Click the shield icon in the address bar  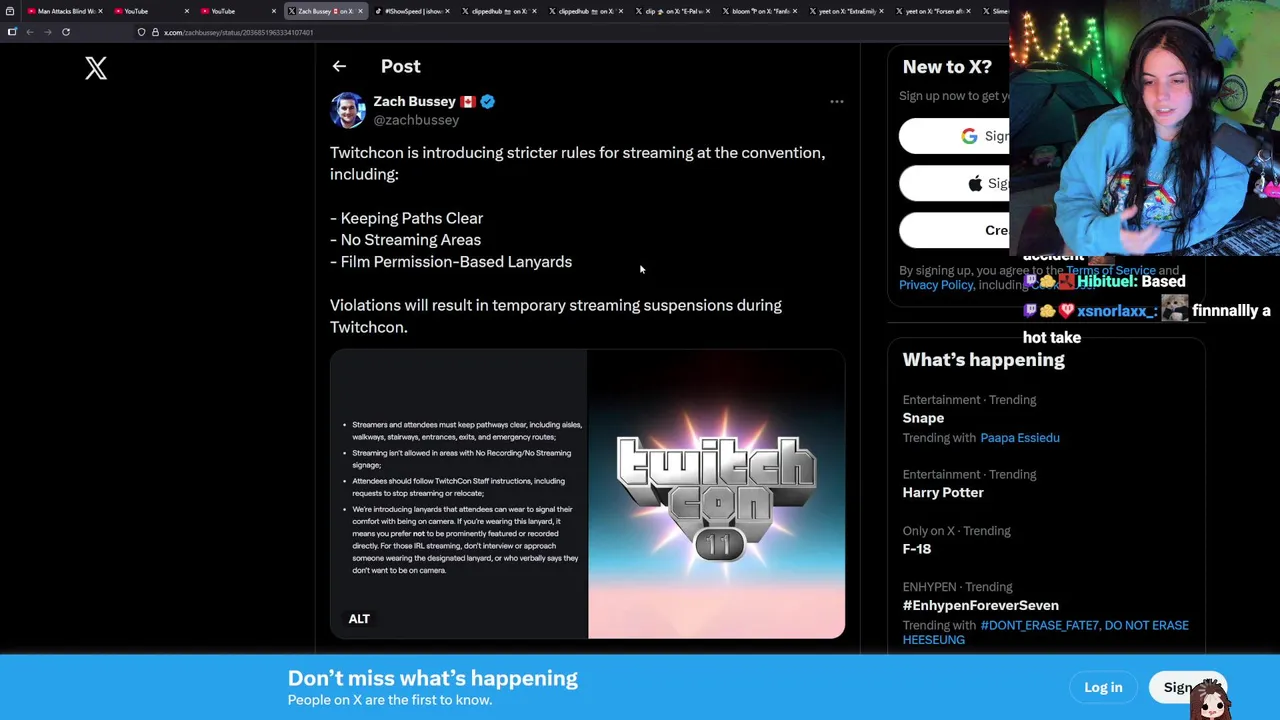click(x=141, y=32)
